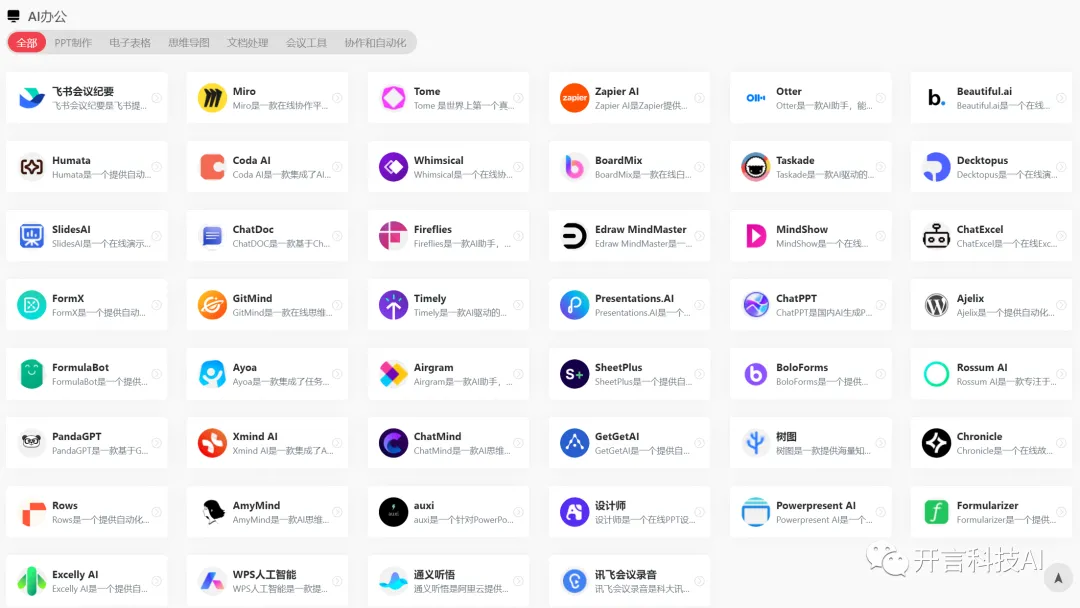The width and height of the screenshot is (1080, 608).
Task: Visit the 通义听悟 title link
Action: click(x=434, y=574)
